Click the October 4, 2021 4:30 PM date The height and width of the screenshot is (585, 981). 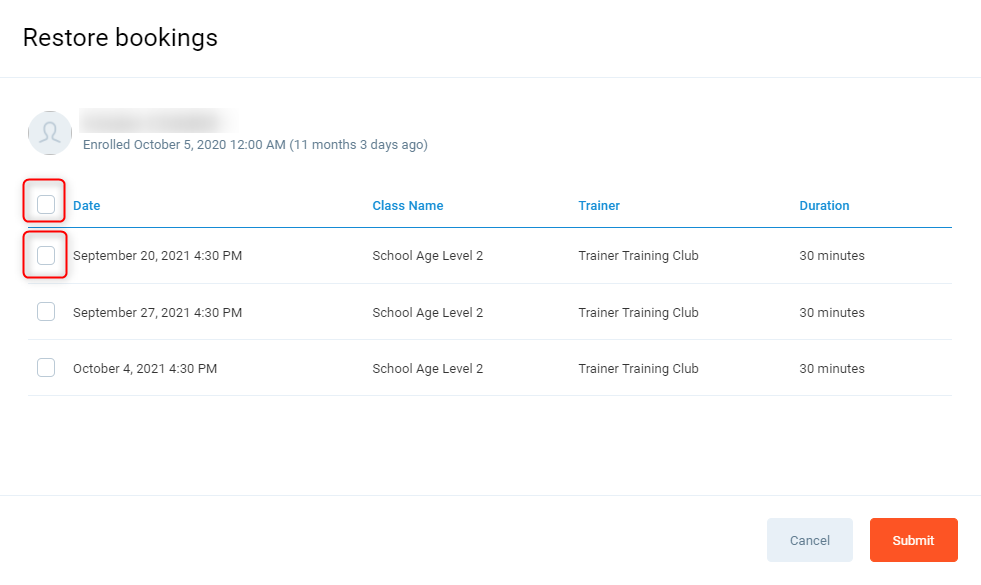coord(145,369)
